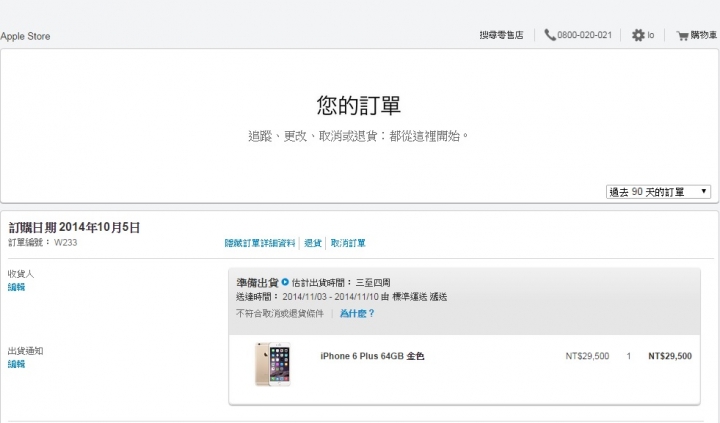Click the Apple Store header link
720x423 pixels.
pyautogui.click(x=25, y=36)
